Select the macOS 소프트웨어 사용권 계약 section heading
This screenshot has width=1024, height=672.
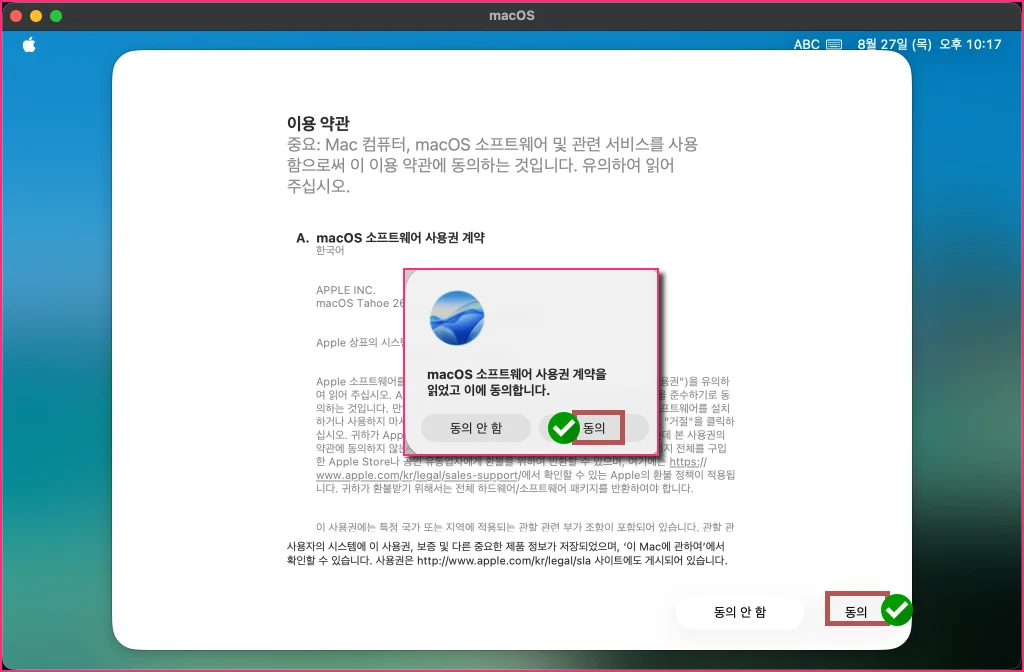pyautogui.click(x=400, y=238)
